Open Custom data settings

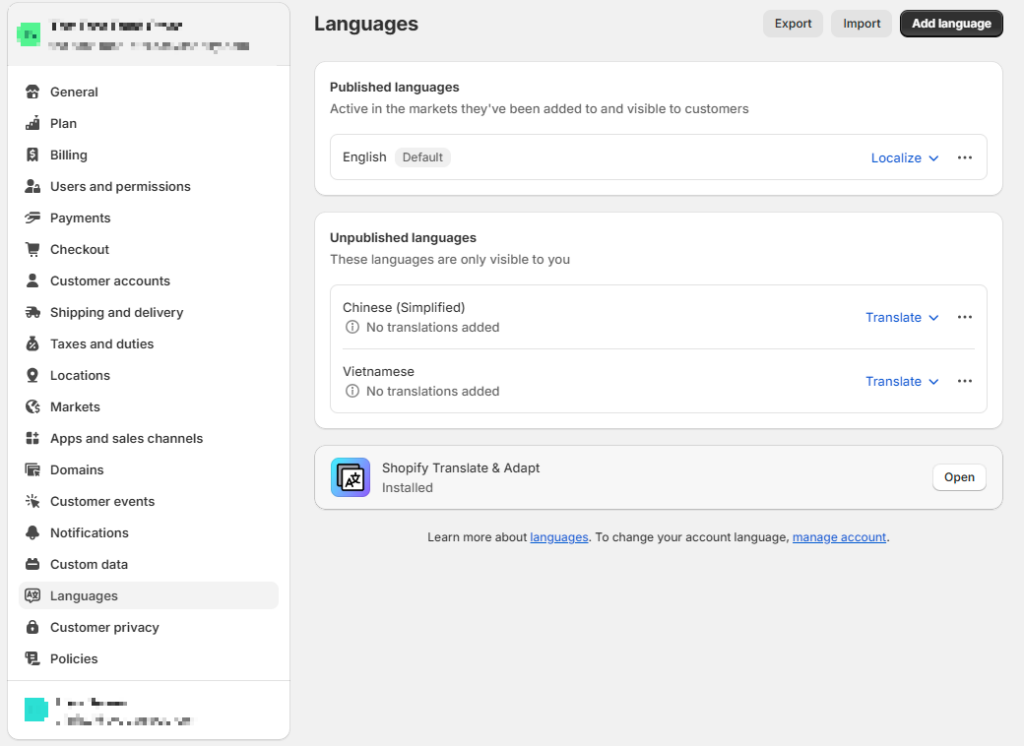click(x=149, y=564)
